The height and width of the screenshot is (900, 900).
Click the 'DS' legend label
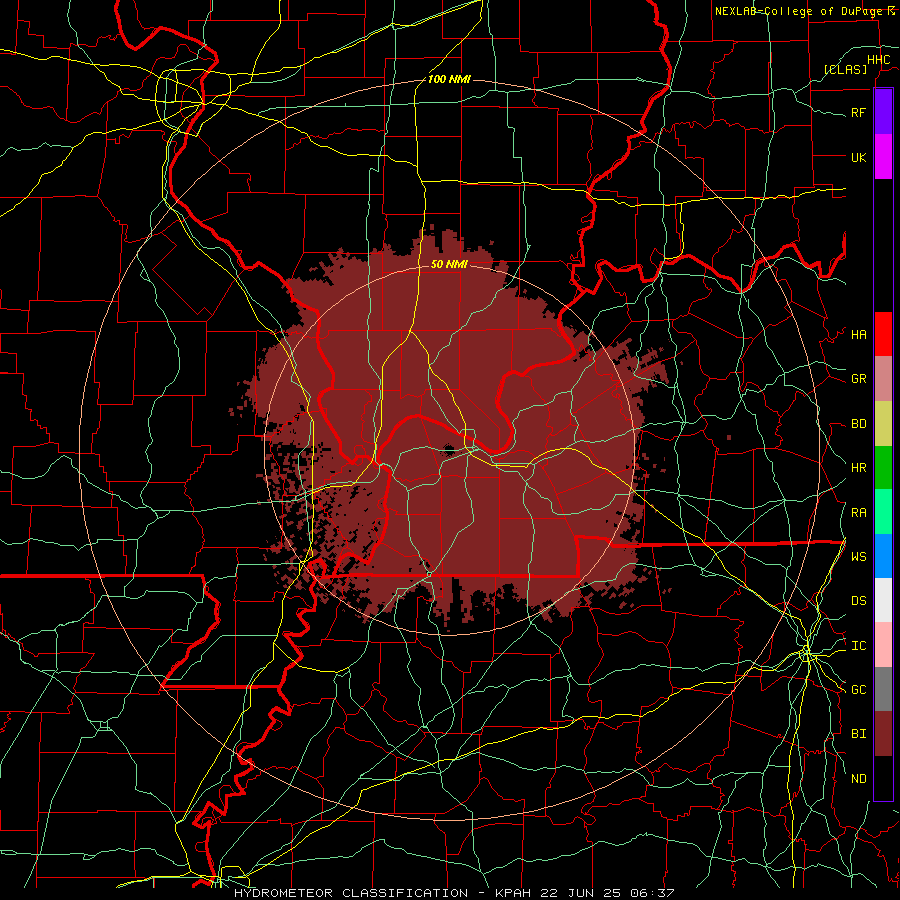pyautogui.click(x=858, y=601)
